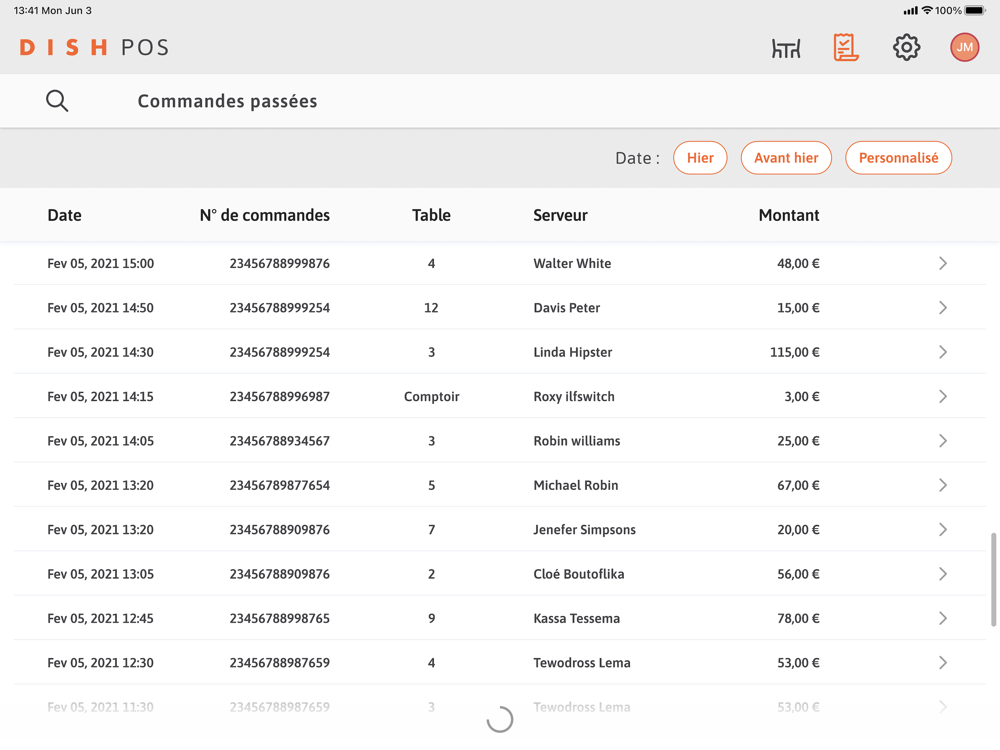Expand Davis Peter order chevron

[942, 308]
